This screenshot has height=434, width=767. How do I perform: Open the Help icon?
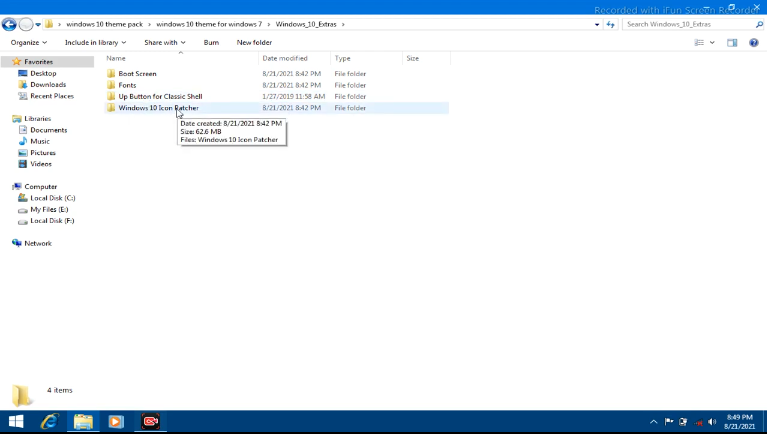(x=754, y=43)
